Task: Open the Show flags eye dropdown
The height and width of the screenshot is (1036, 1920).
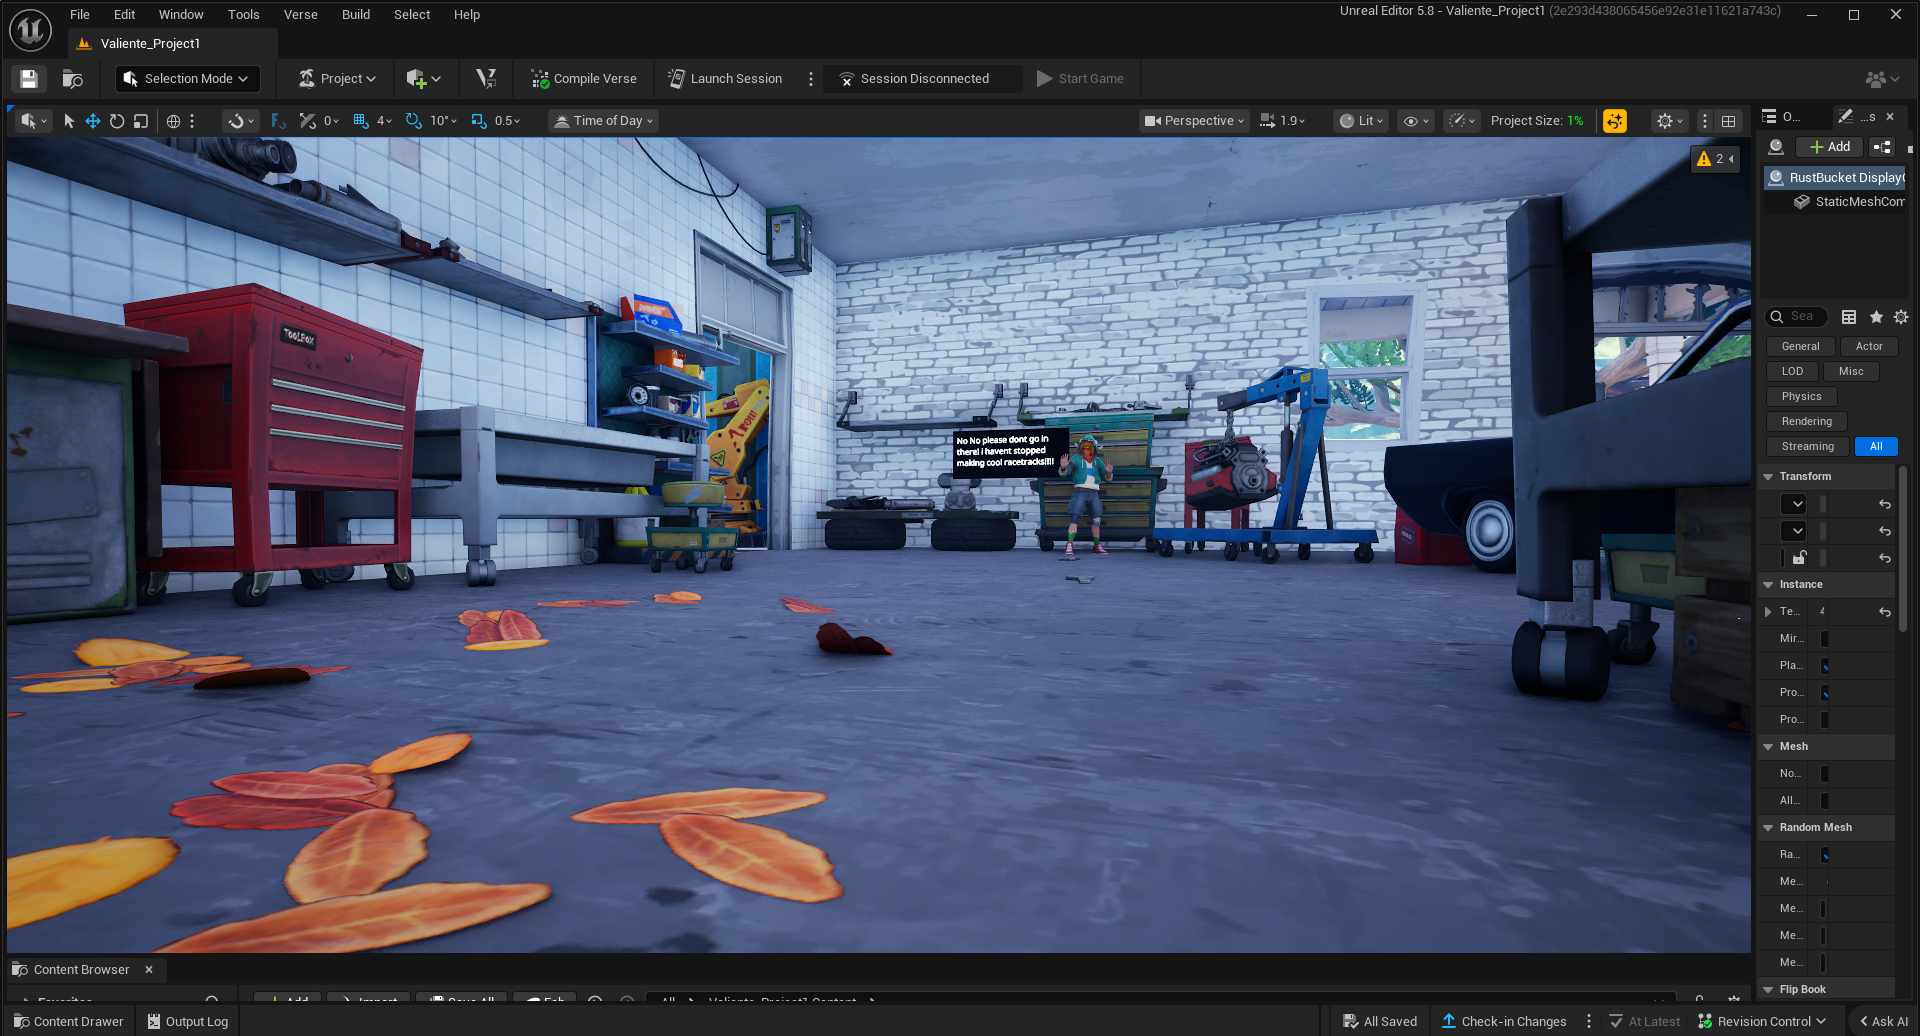Action: [x=1416, y=121]
